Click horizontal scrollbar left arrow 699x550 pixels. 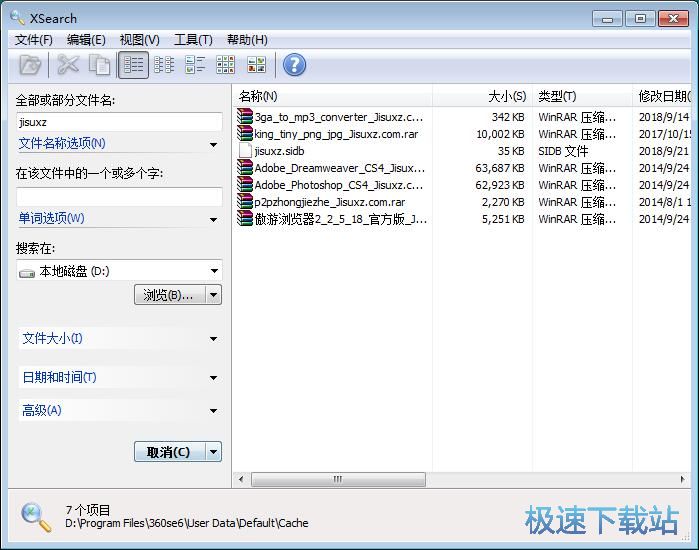tap(241, 480)
